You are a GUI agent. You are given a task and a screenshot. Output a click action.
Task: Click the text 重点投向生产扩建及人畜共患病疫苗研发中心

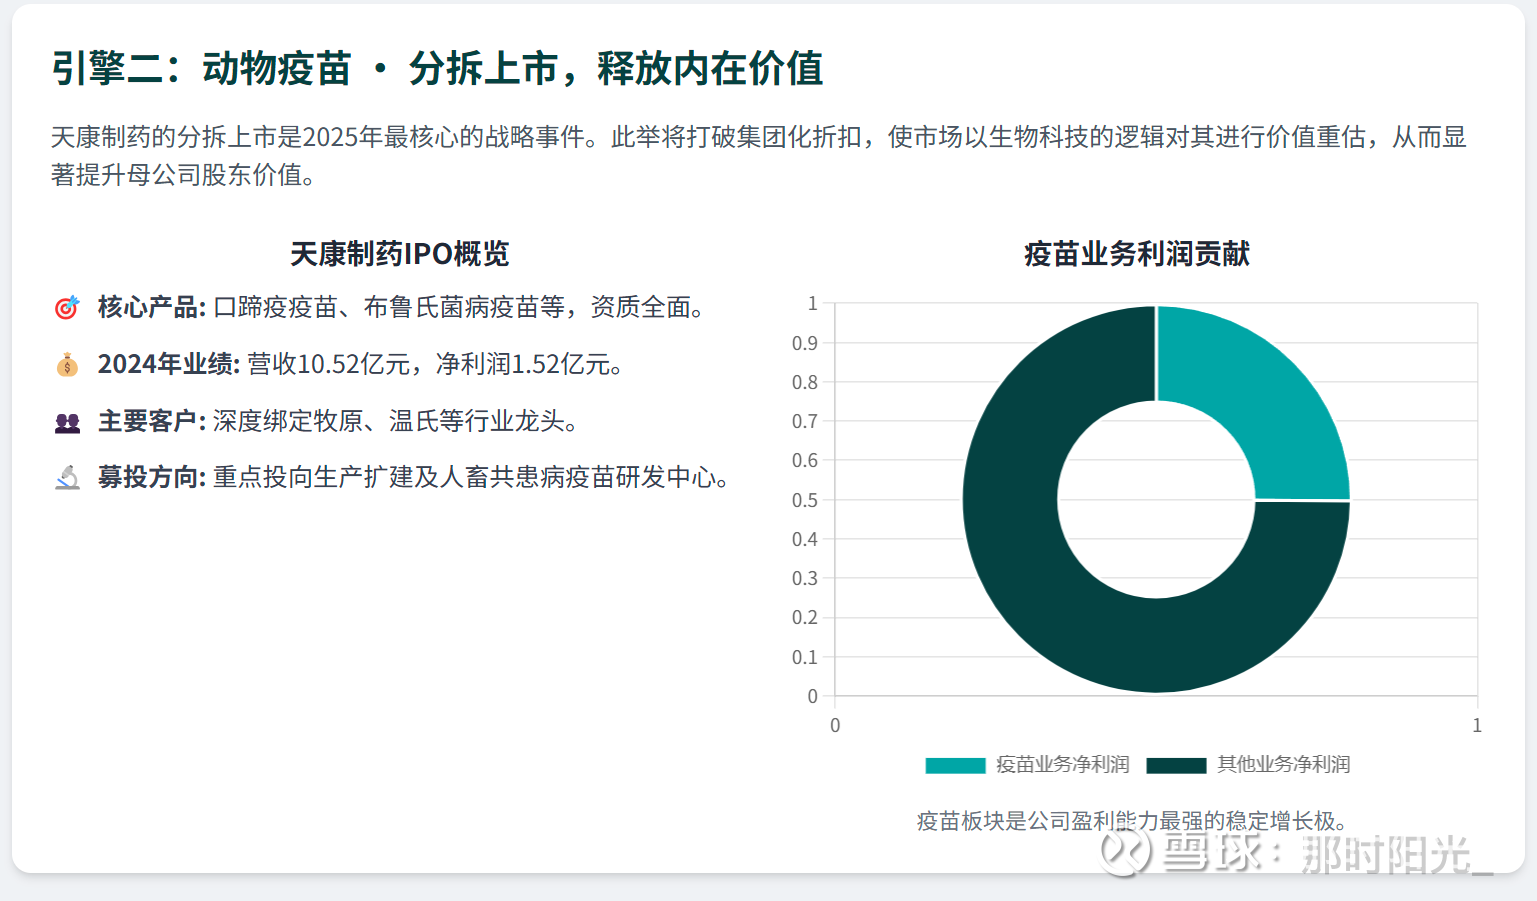click(465, 478)
